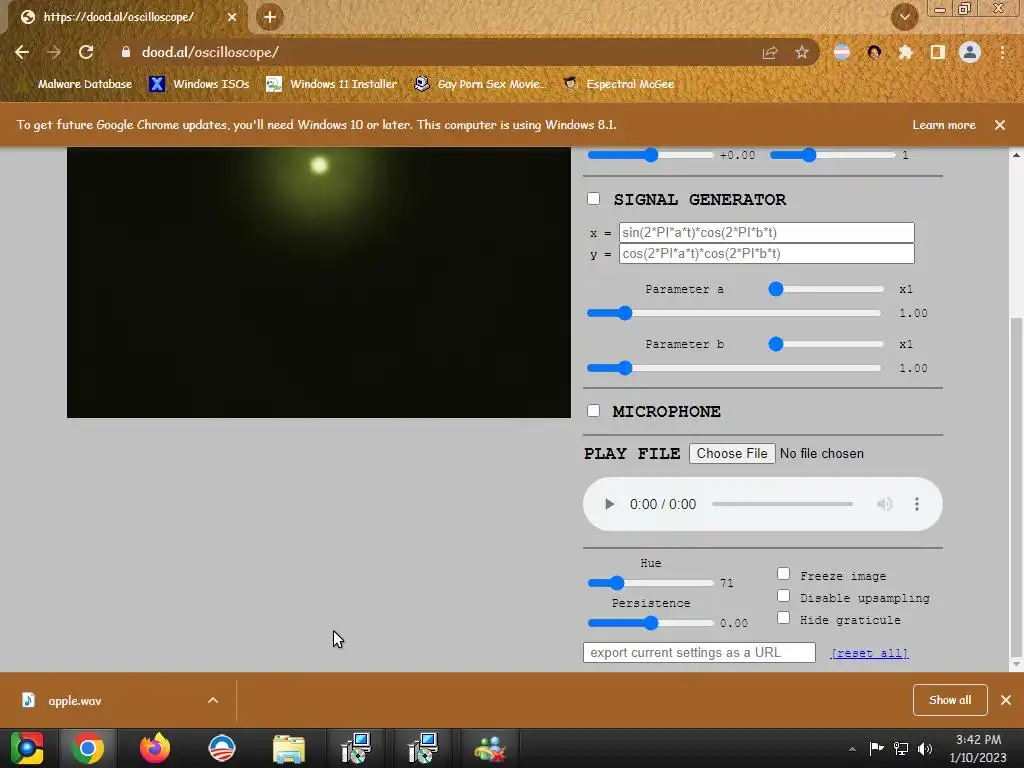Show hidden system tray icons

pos(852,749)
